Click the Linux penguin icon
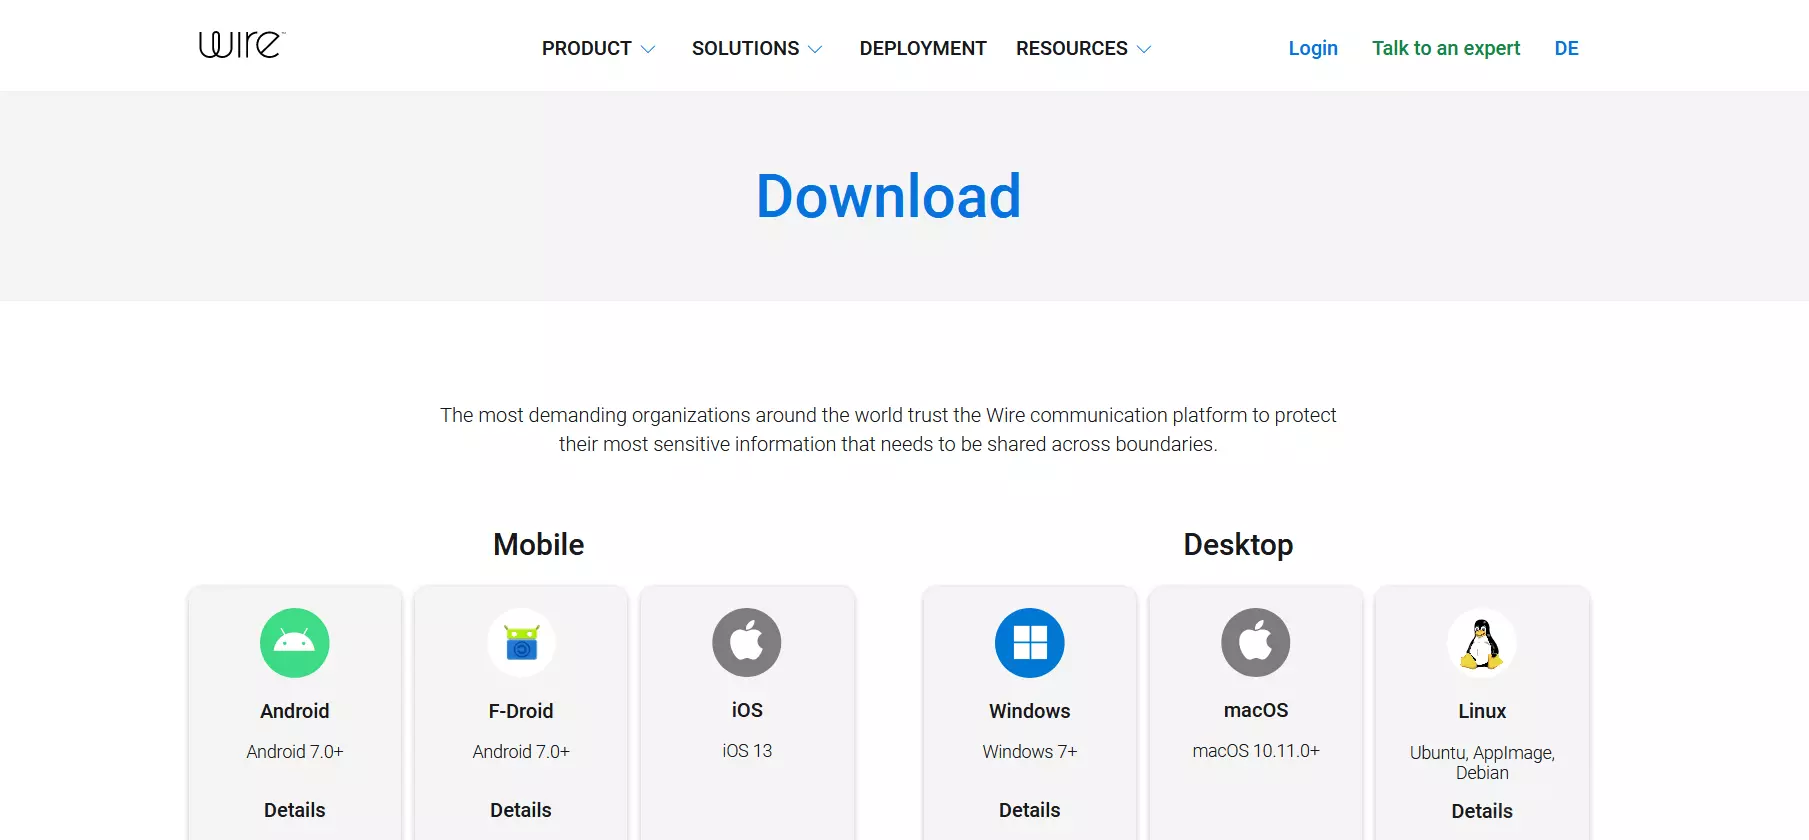 click(1482, 643)
